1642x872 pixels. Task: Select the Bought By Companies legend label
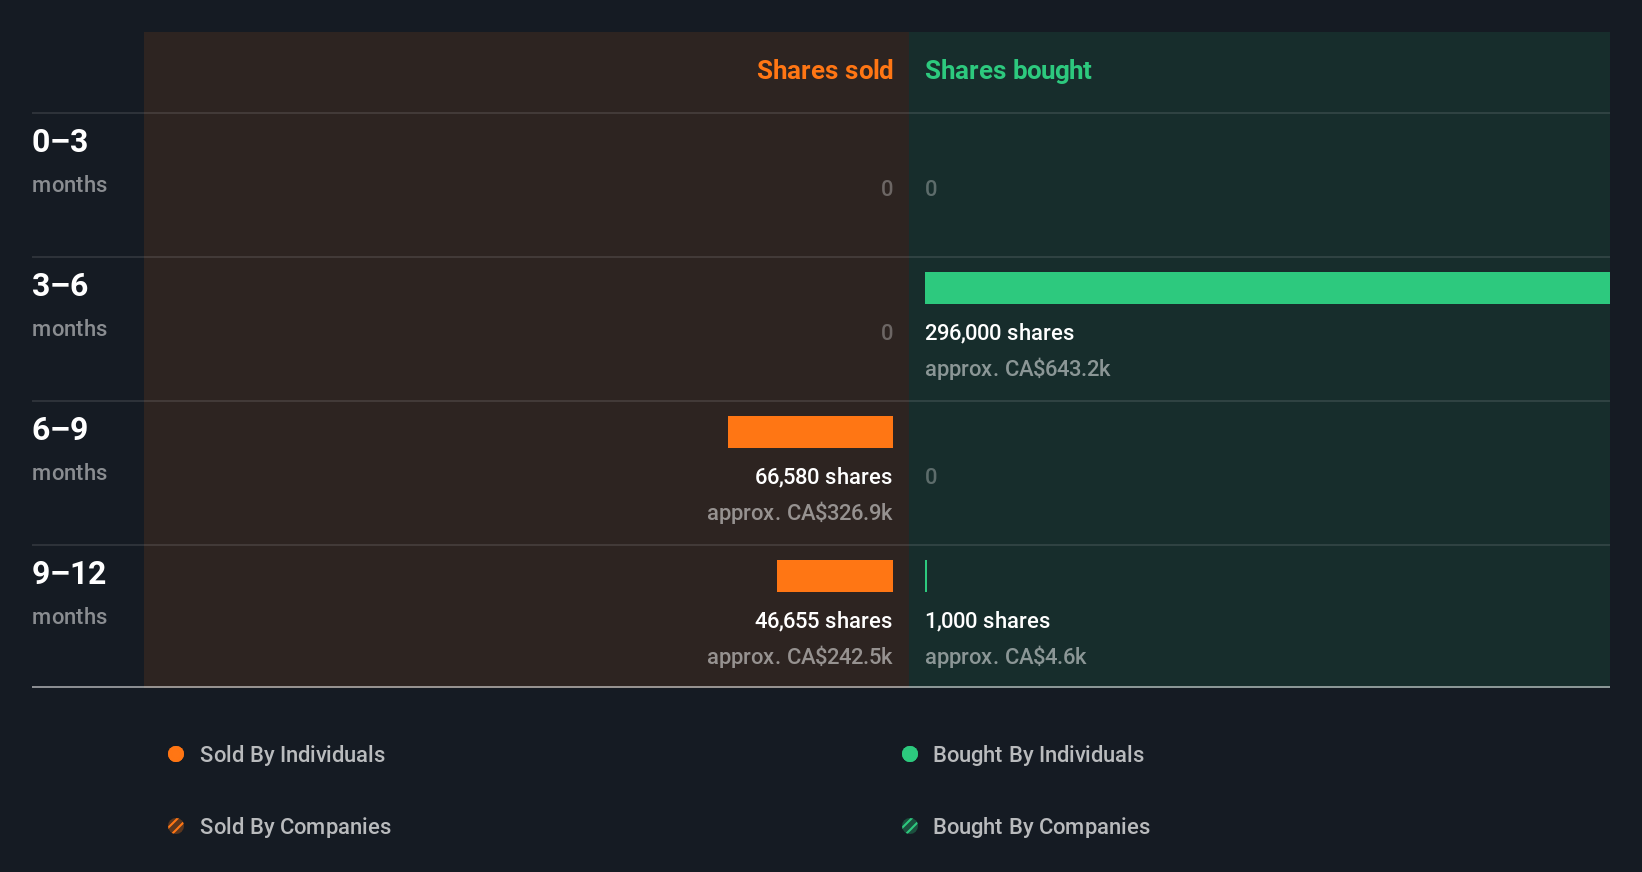pos(1041,827)
